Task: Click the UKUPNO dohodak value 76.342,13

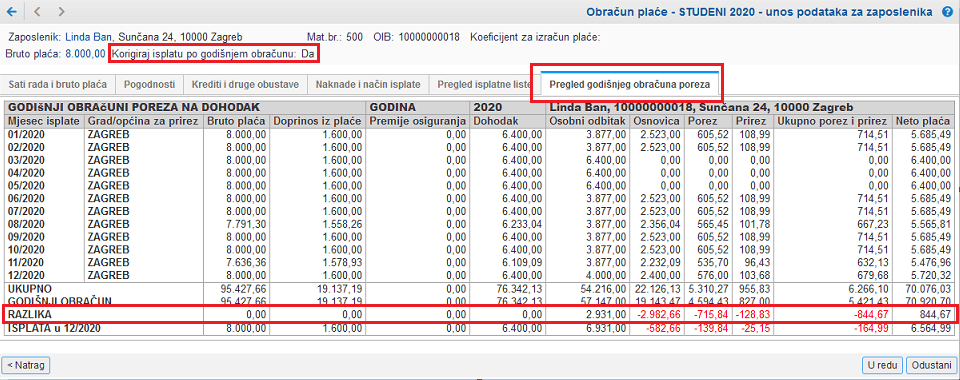Action: click(520, 288)
